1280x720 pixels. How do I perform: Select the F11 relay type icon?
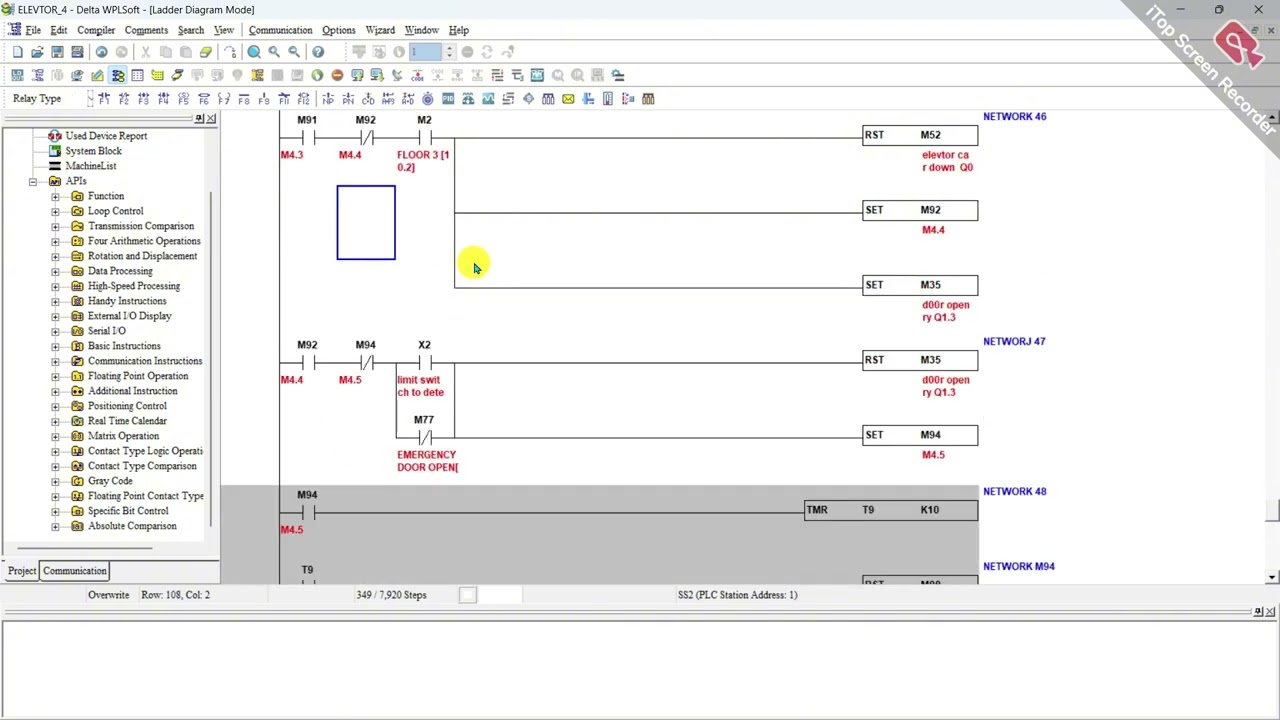(x=284, y=99)
